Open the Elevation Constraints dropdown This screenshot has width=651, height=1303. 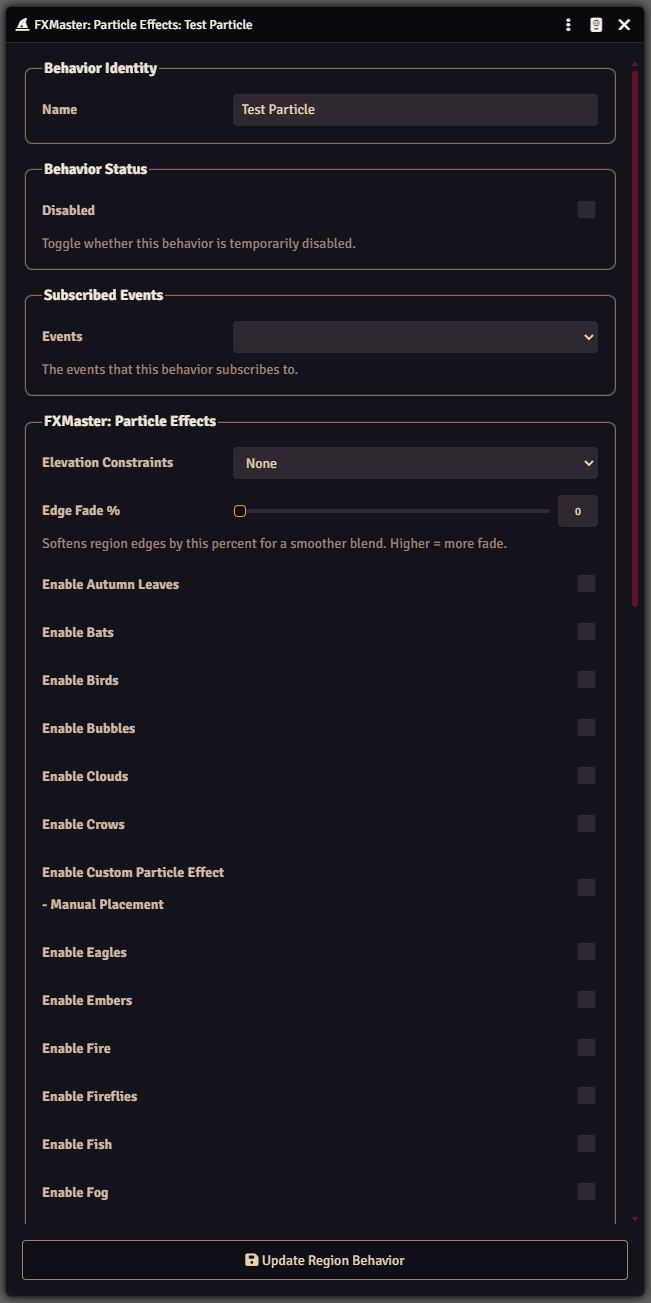point(415,463)
